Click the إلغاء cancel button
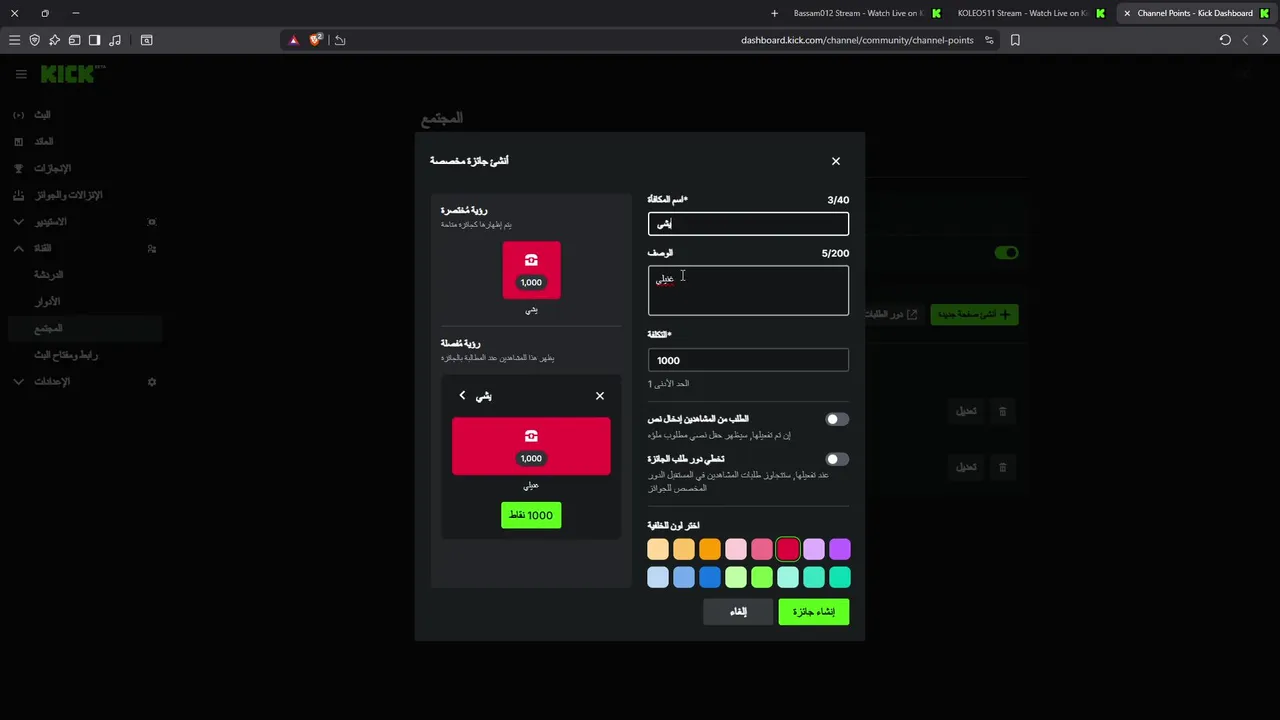The width and height of the screenshot is (1280, 720). click(x=738, y=612)
